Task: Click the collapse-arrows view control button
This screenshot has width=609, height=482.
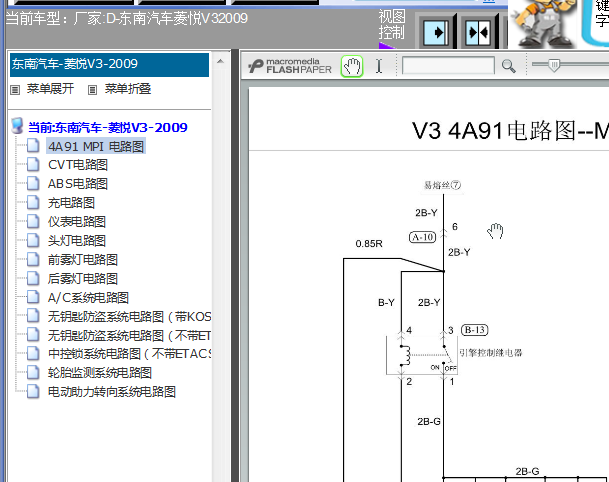Action: tap(477, 31)
